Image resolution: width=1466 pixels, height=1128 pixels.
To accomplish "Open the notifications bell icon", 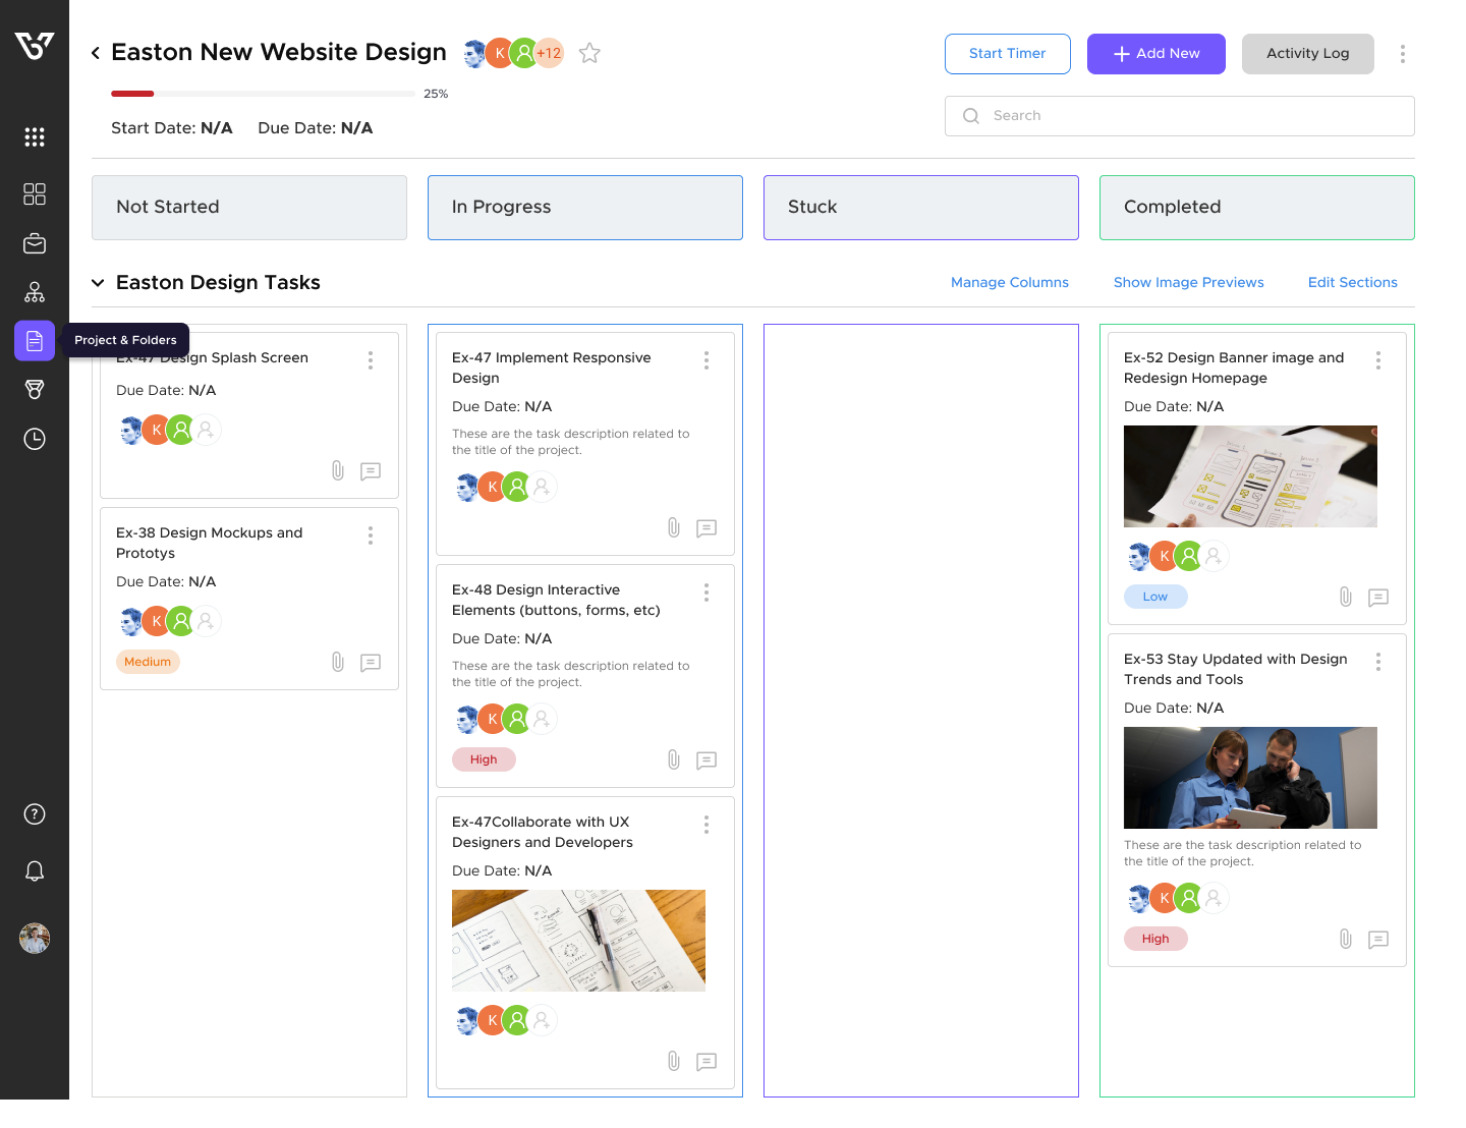I will [x=34, y=871].
